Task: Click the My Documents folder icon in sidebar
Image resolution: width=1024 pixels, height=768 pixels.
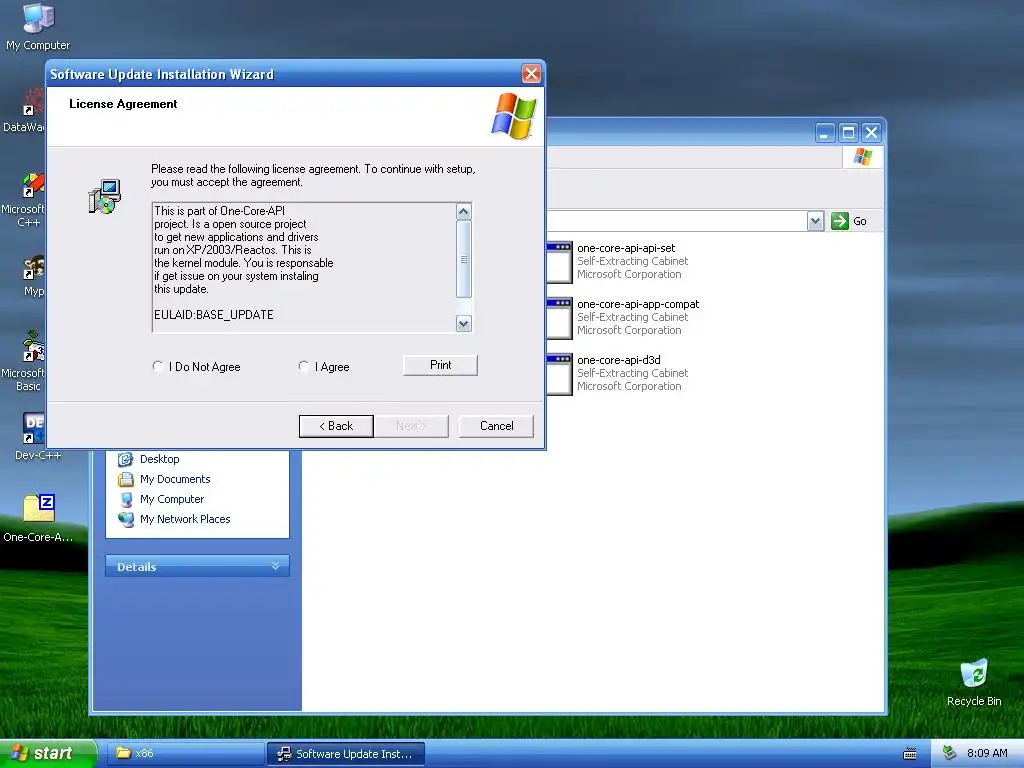Action: pyautogui.click(x=125, y=479)
